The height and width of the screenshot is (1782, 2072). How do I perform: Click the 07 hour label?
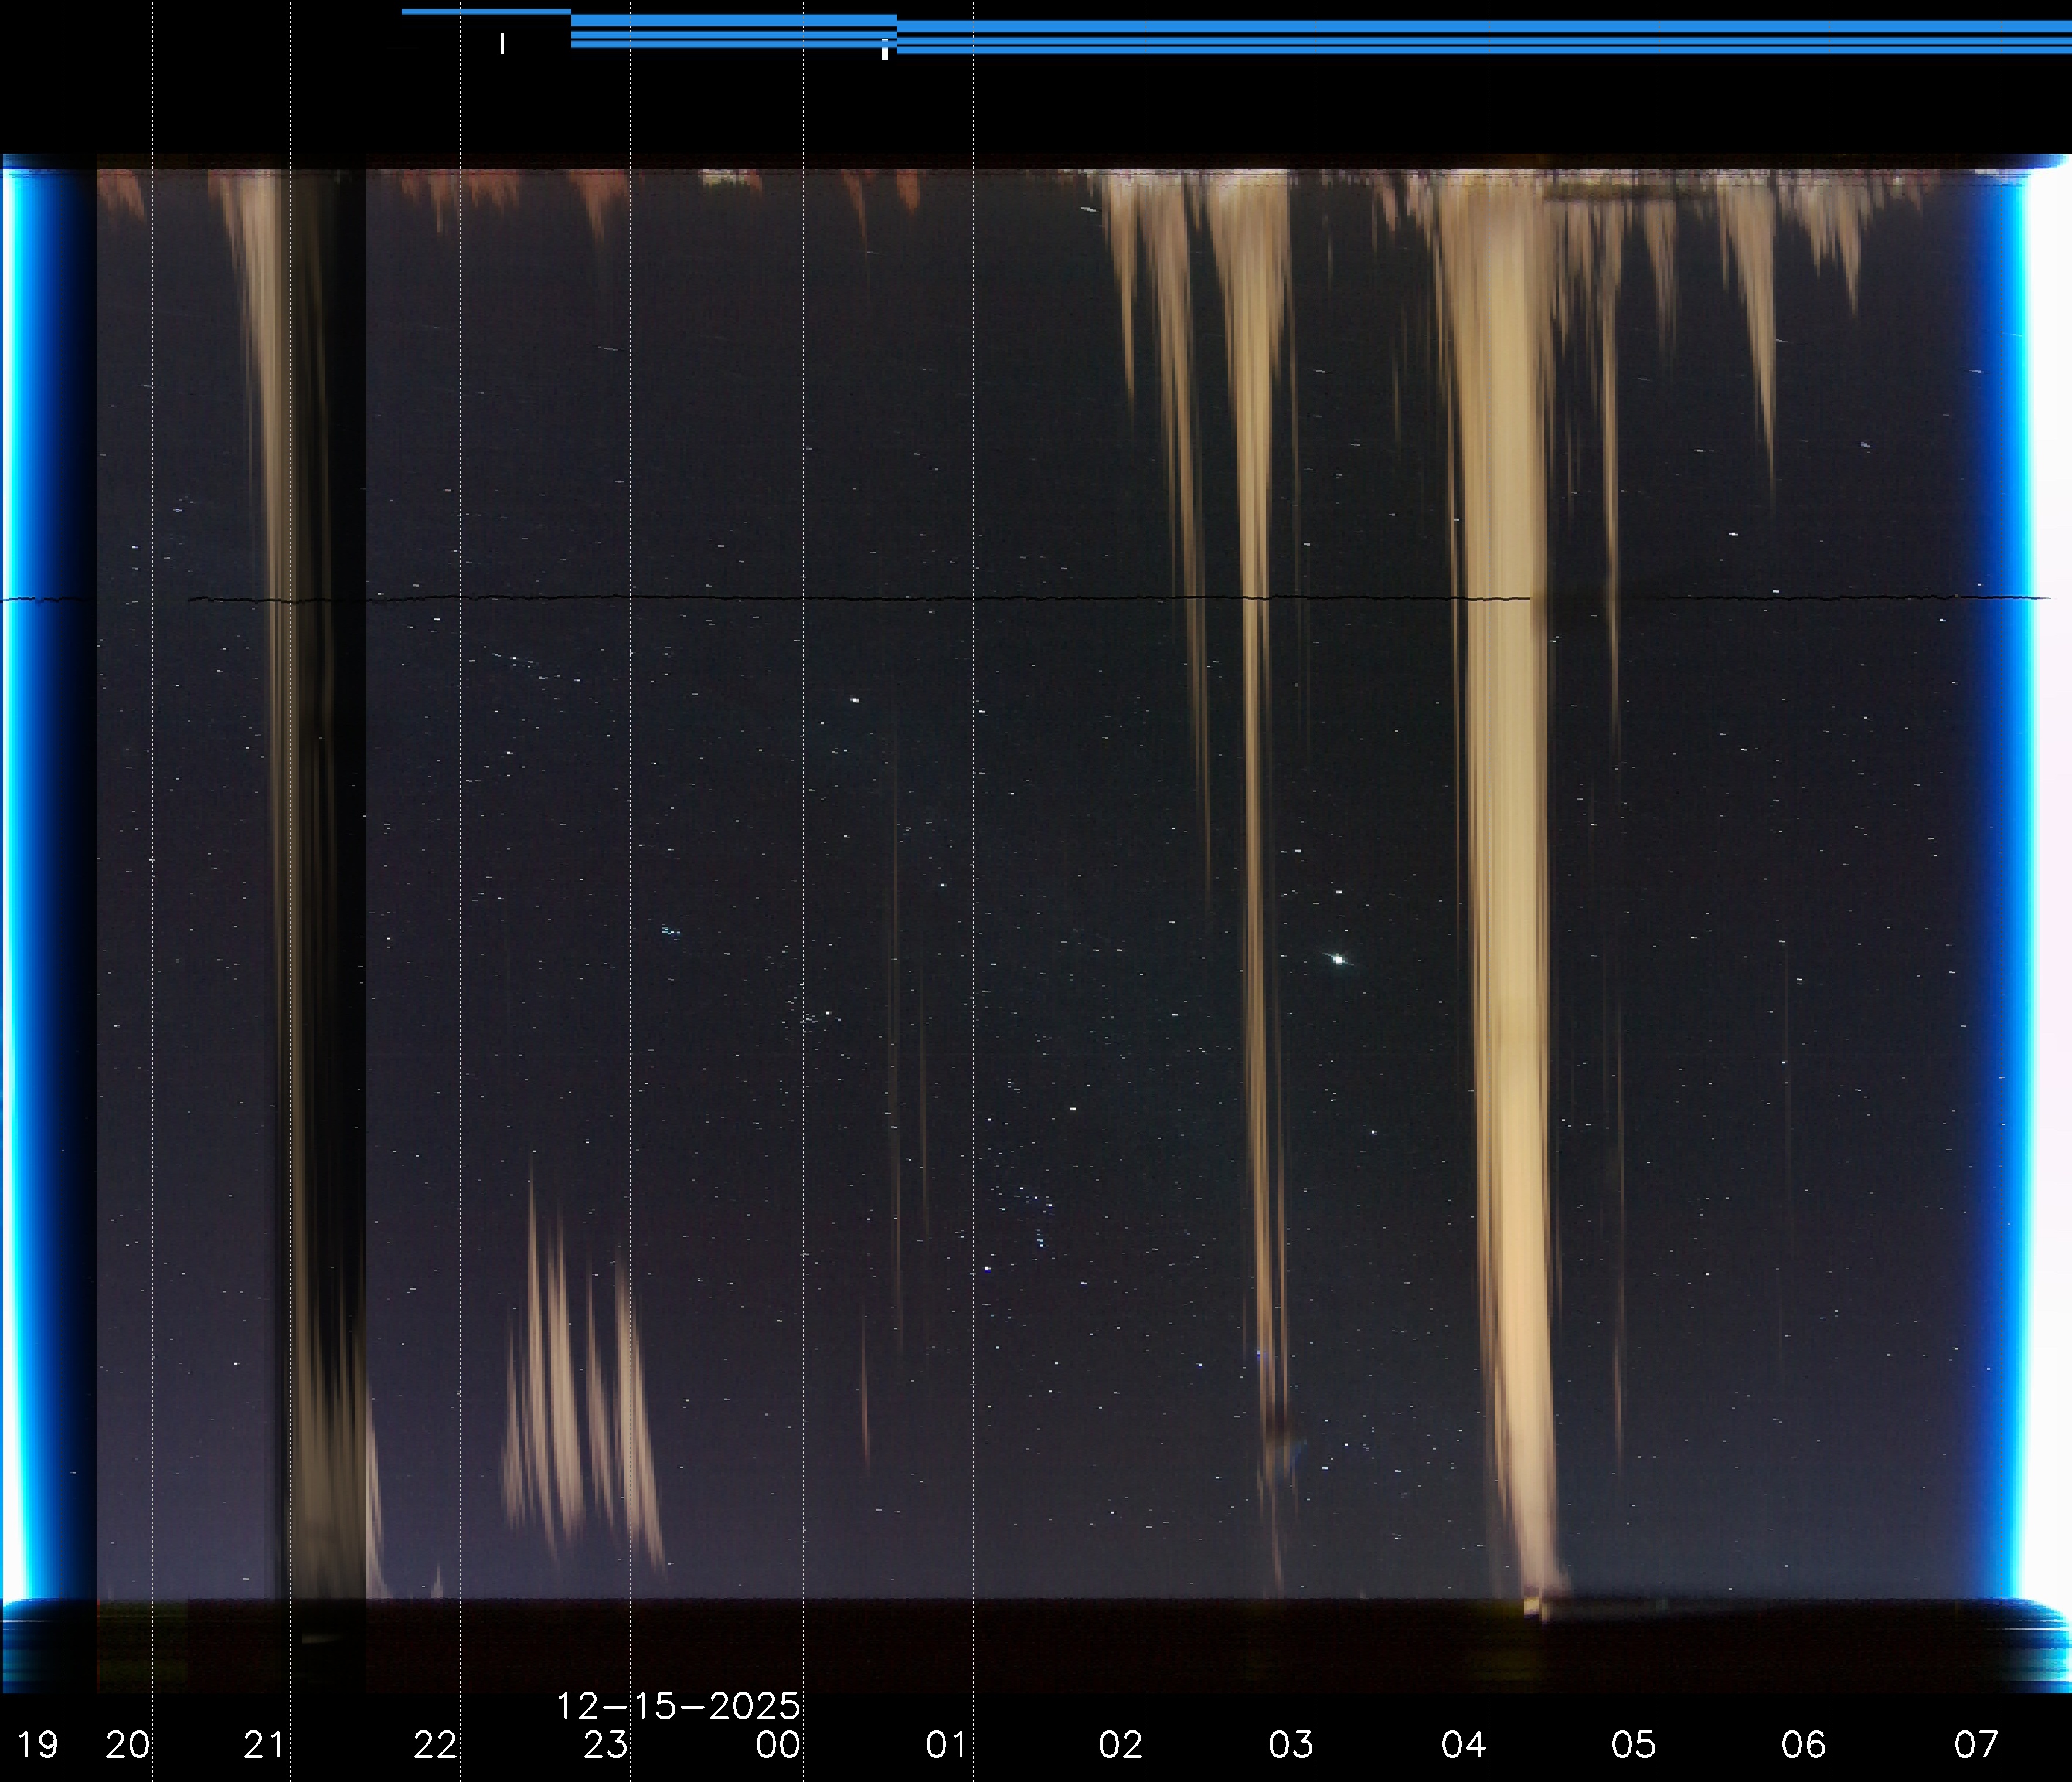pyautogui.click(x=1976, y=1745)
